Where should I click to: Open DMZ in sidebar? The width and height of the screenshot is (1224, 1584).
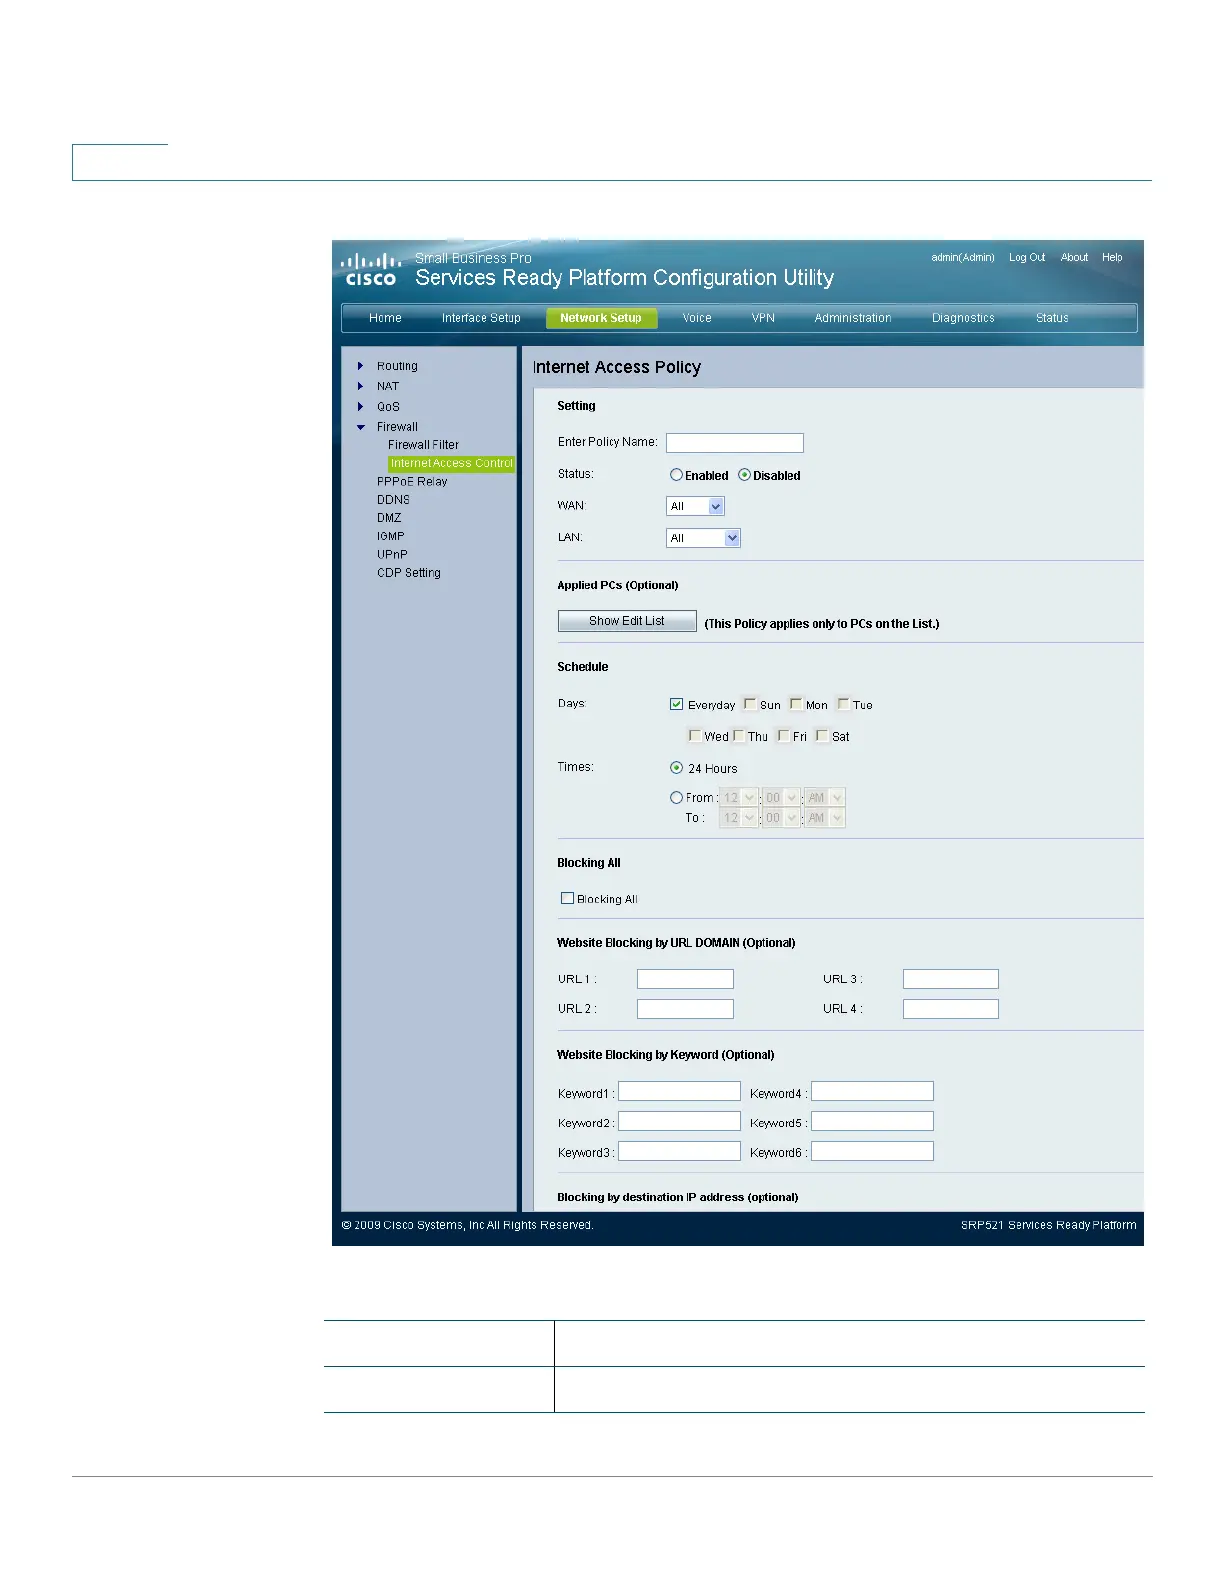pos(389,518)
